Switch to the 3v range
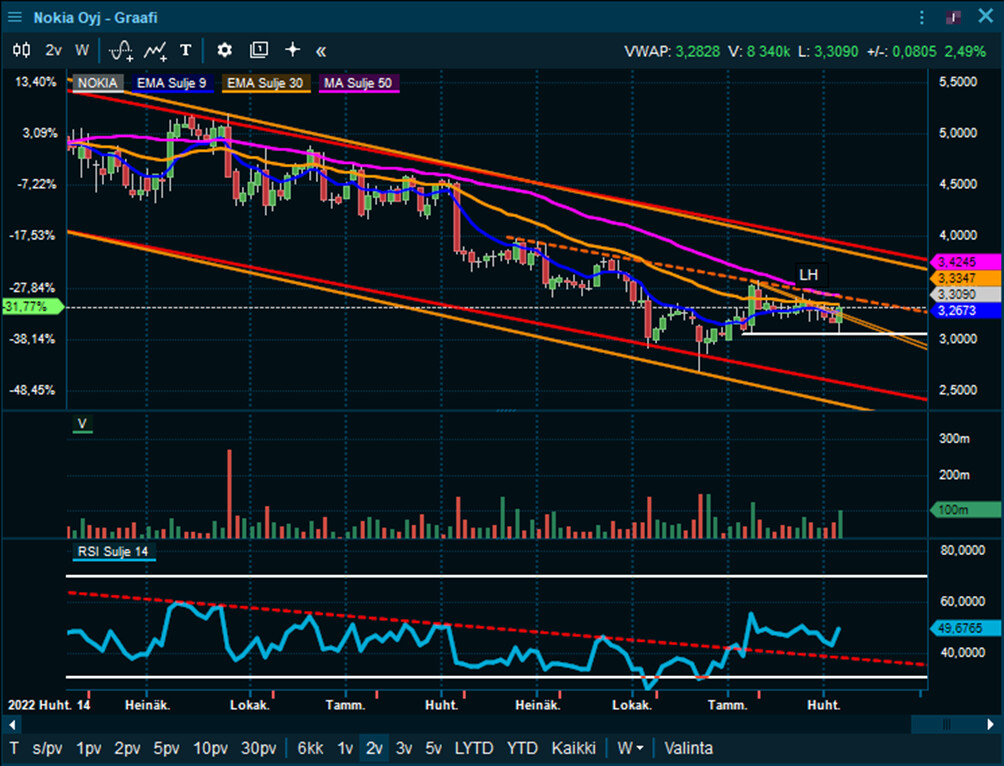The height and width of the screenshot is (766, 1004). [x=403, y=748]
